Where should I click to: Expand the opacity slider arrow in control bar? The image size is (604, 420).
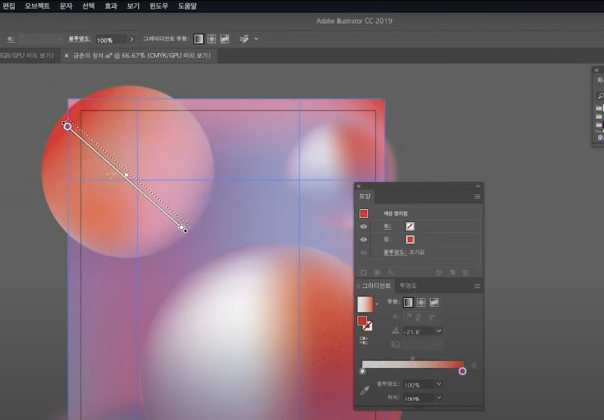132,39
